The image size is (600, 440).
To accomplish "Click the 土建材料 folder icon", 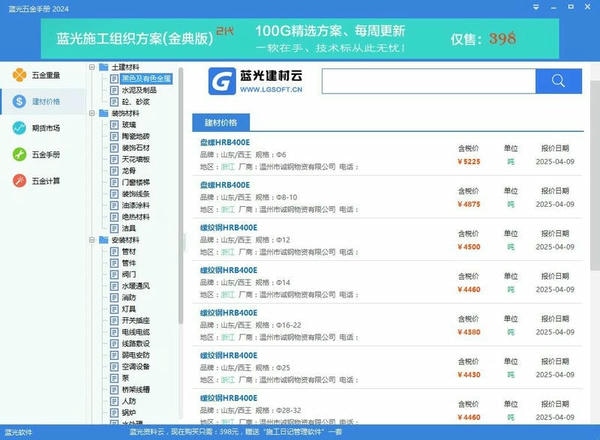I will tap(103, 67).
